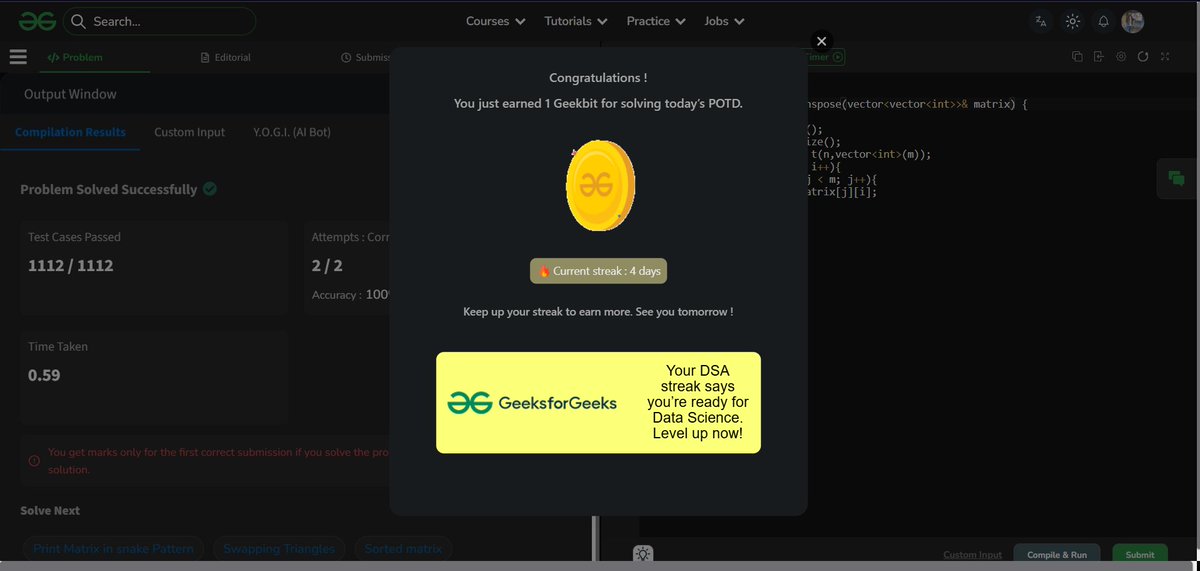Switch to the Editorial tab
This screenshot has height=571, width=1200.
[x=226, y=57]
